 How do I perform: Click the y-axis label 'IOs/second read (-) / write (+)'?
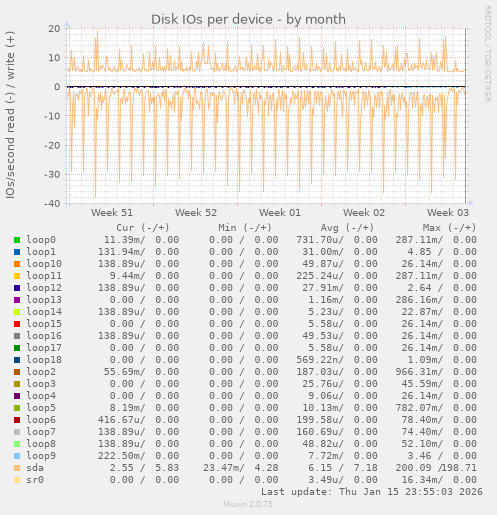point(10,115)
